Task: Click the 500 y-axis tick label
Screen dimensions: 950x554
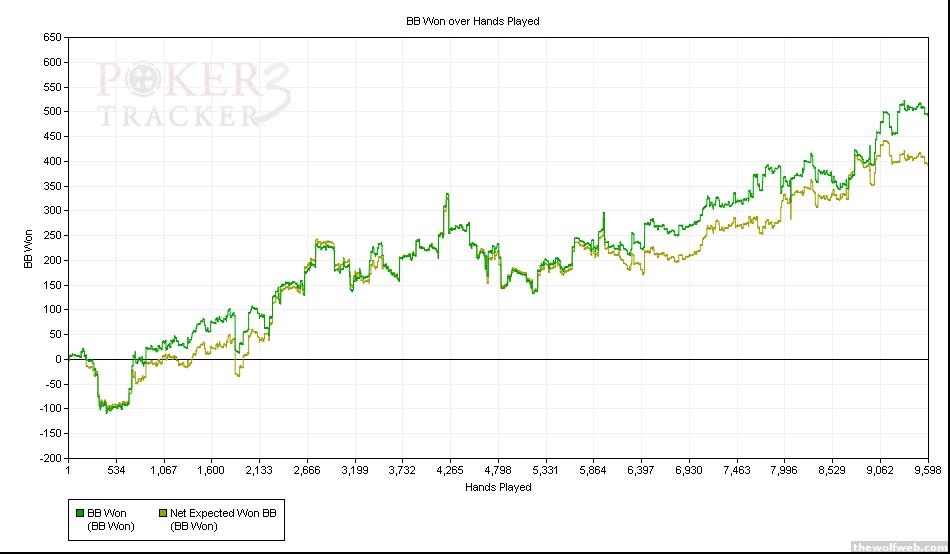Action: [x=52, y=111]
